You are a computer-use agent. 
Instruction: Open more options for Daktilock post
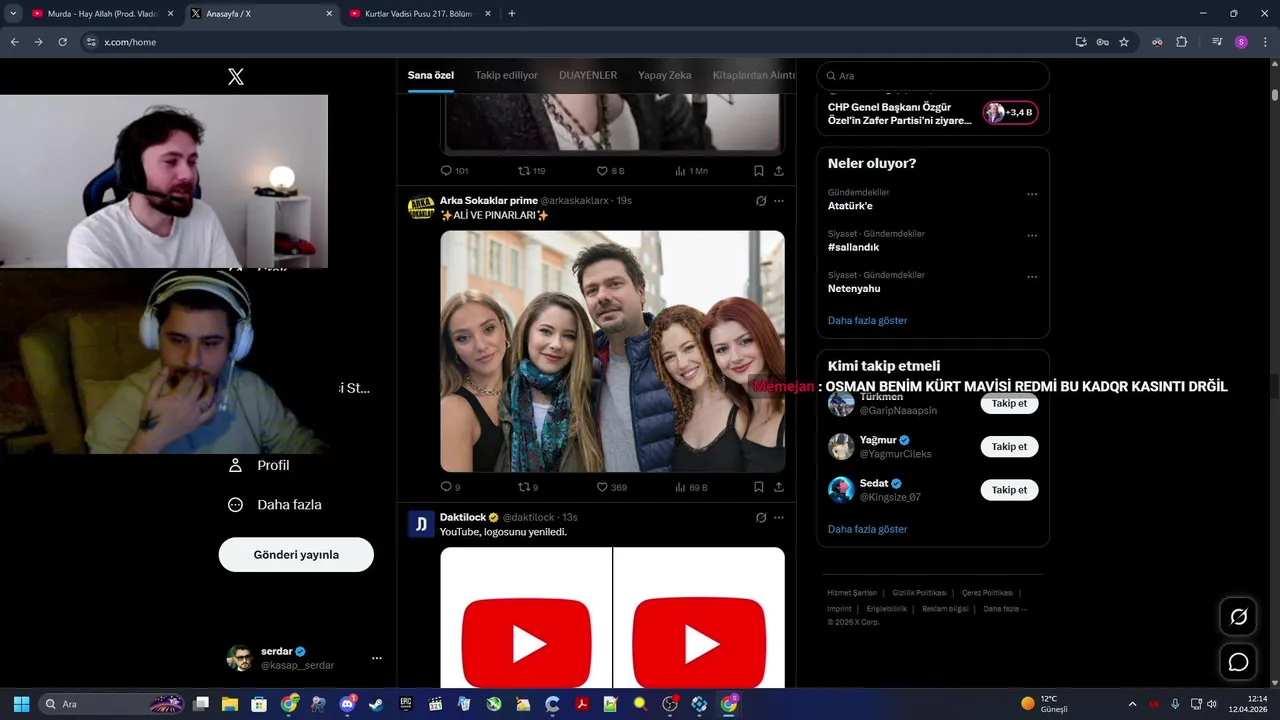coord(779,517)
